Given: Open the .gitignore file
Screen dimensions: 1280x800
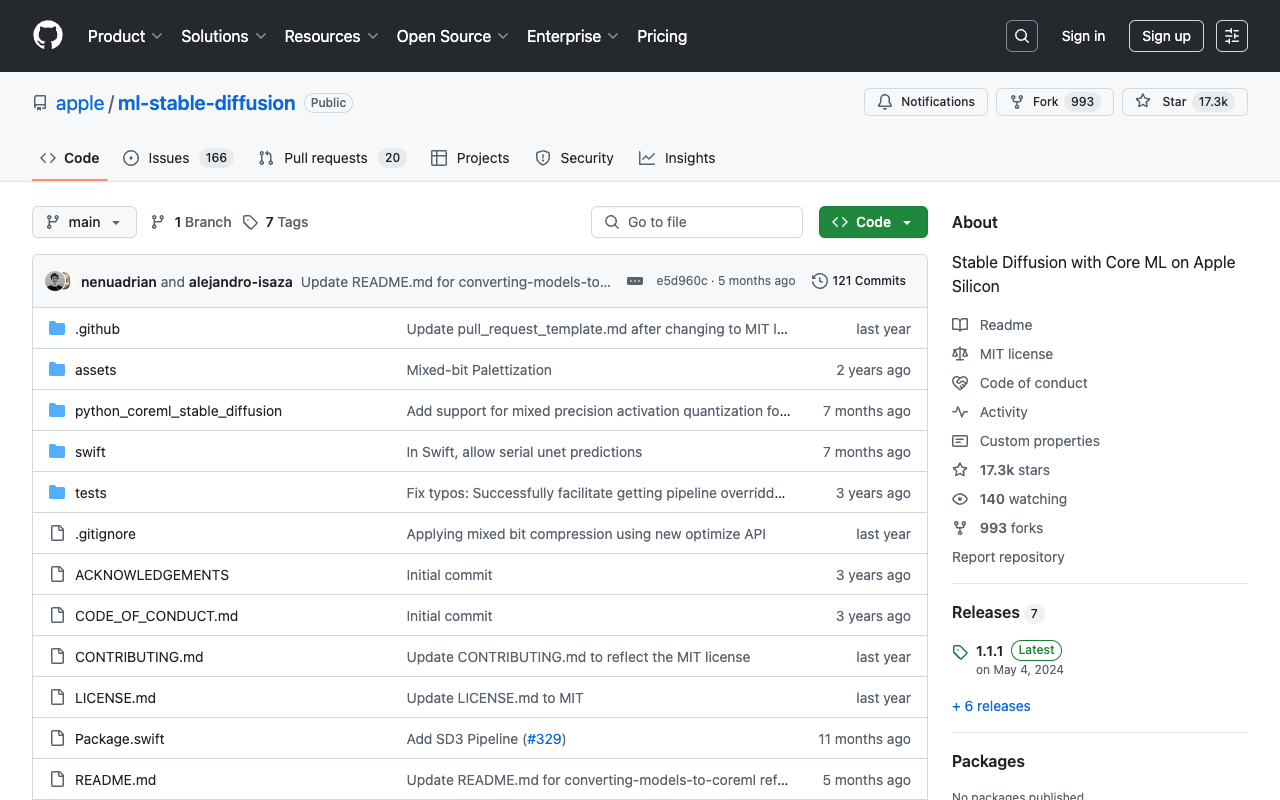Looking at the screenshot, I should (105, 534).
